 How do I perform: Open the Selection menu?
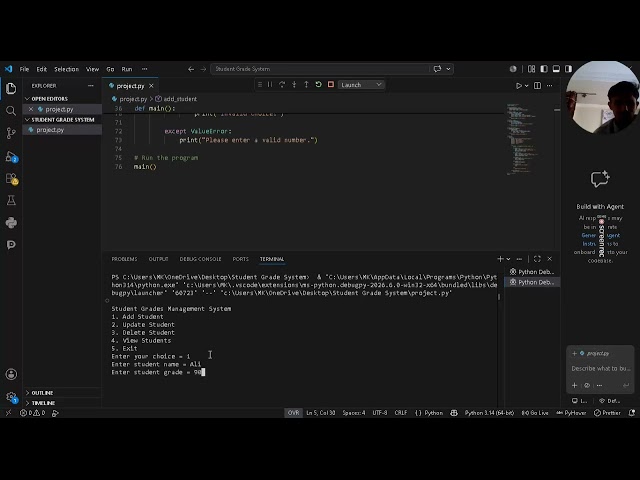click(67, 69)
